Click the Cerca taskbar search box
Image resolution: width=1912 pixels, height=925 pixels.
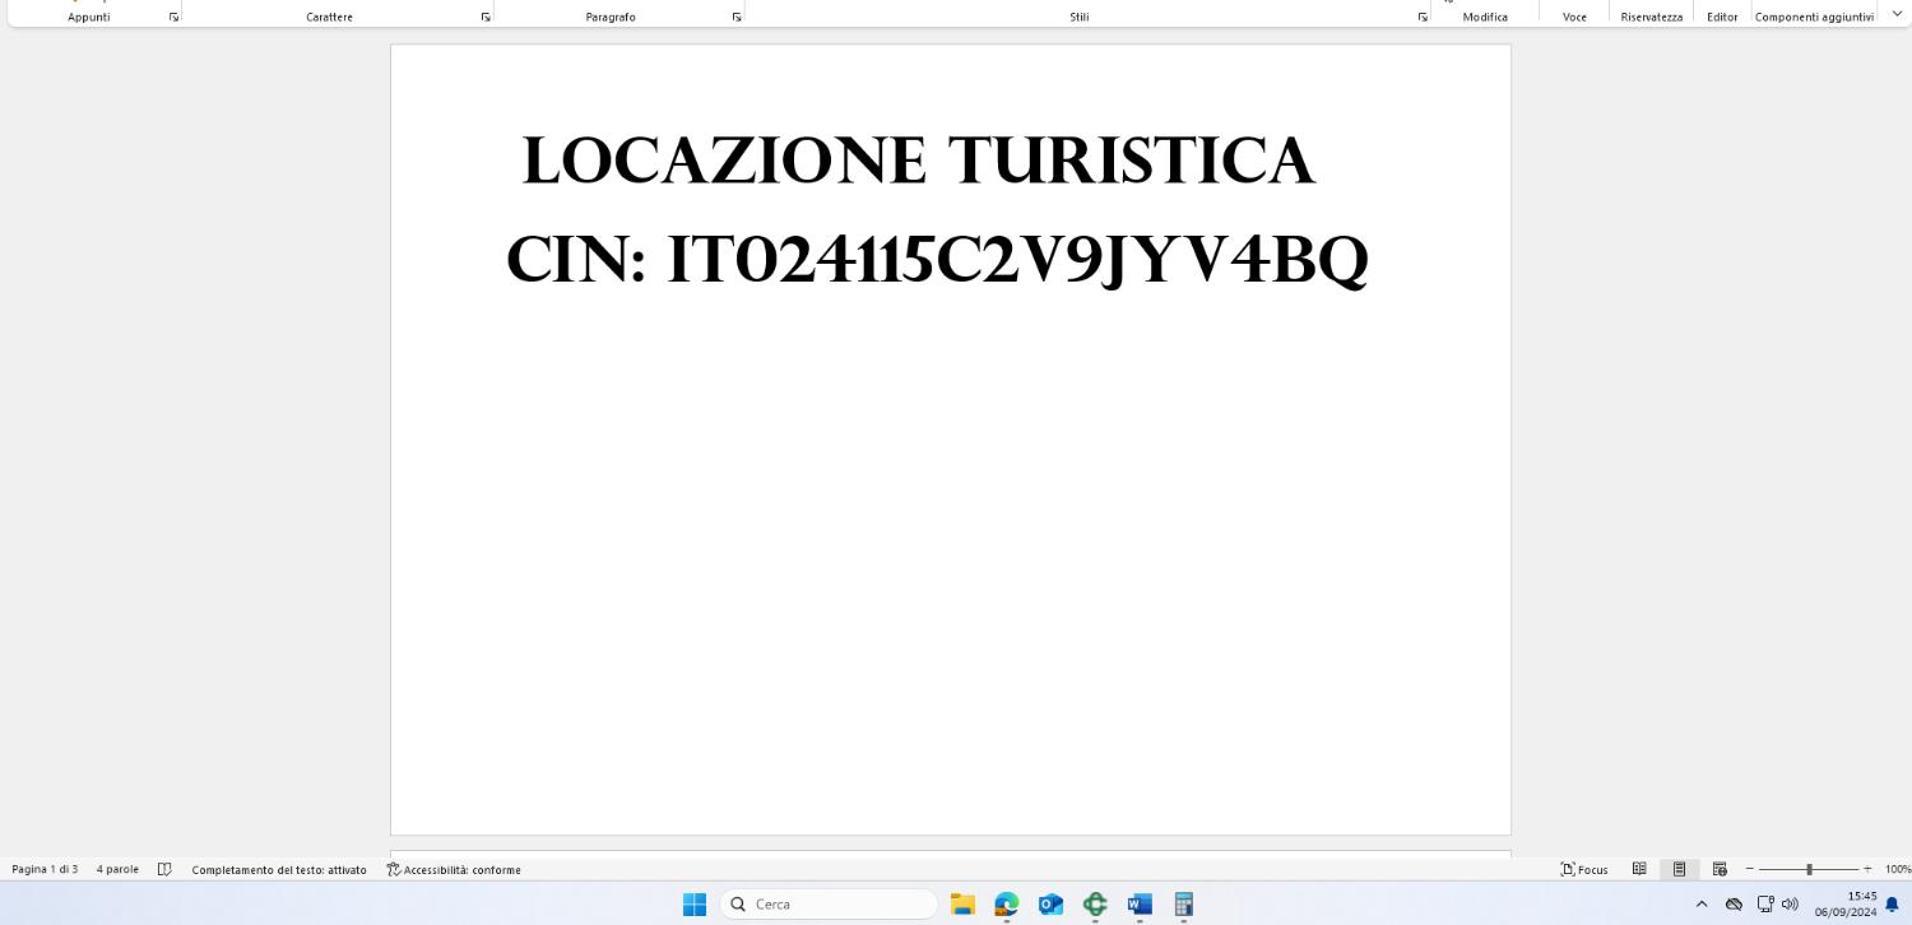828,904
